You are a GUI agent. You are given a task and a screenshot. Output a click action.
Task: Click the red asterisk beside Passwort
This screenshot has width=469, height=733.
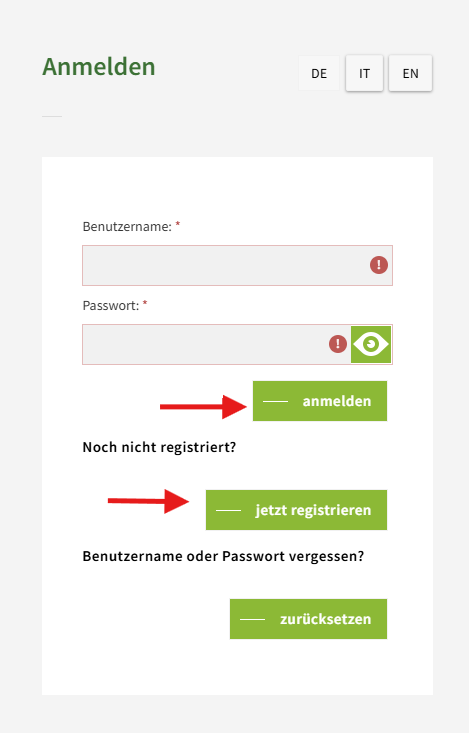point(145,304)
